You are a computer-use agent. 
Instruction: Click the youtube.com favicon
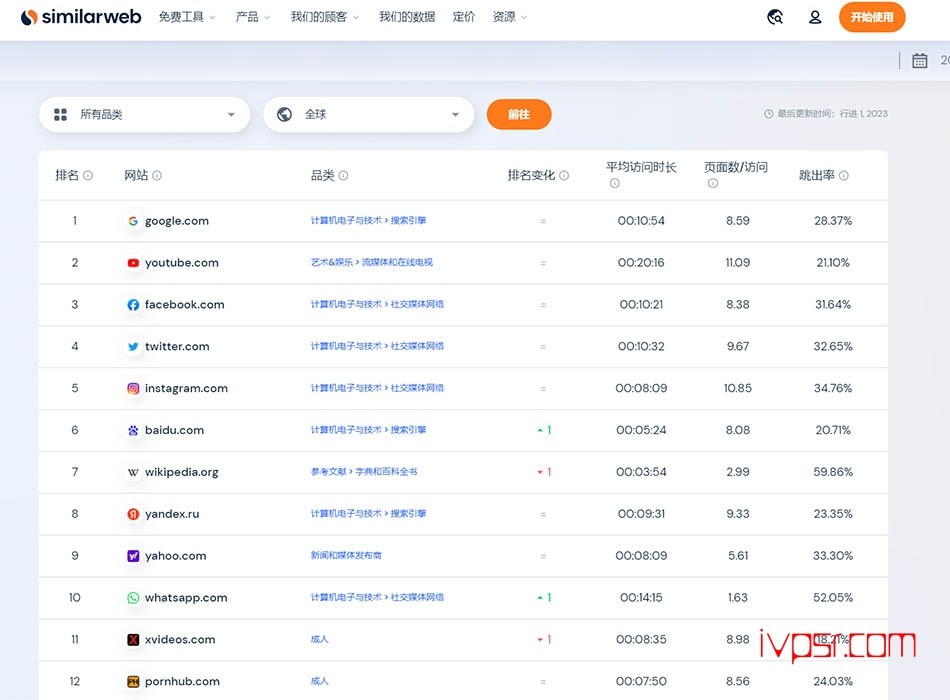(x=133, y=263)
